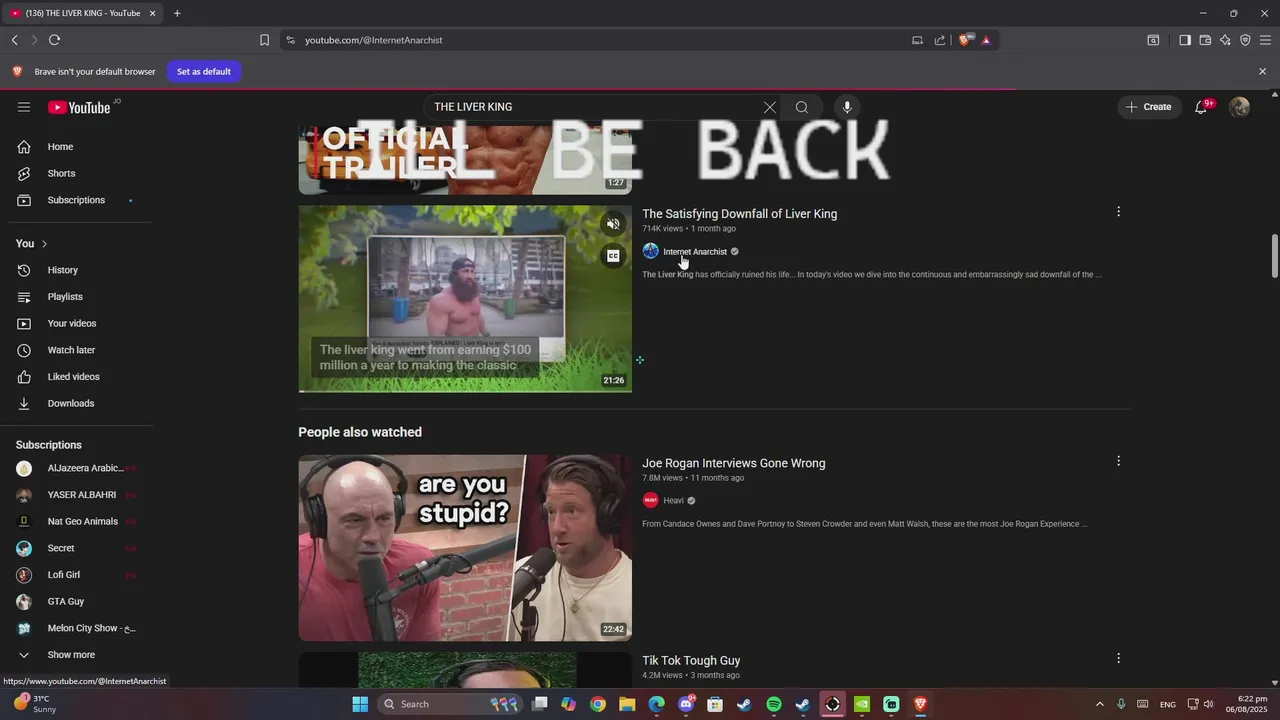Click the browser address bar URL
Viewport: 1280px width, 720px height.
[373, 40]
